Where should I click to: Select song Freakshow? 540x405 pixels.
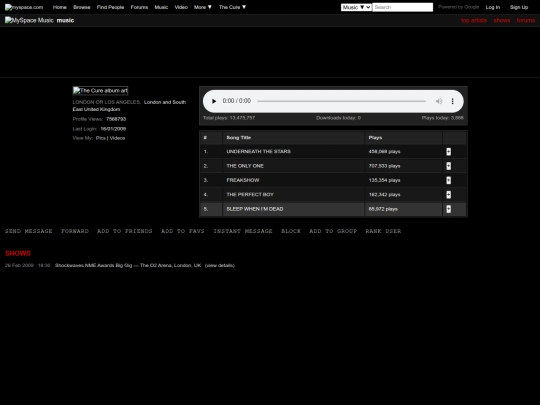point(243,180)
